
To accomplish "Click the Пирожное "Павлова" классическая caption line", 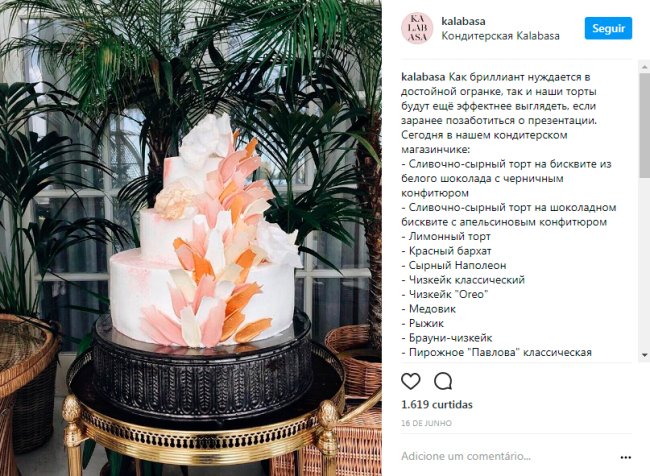I will coord(496,352).
